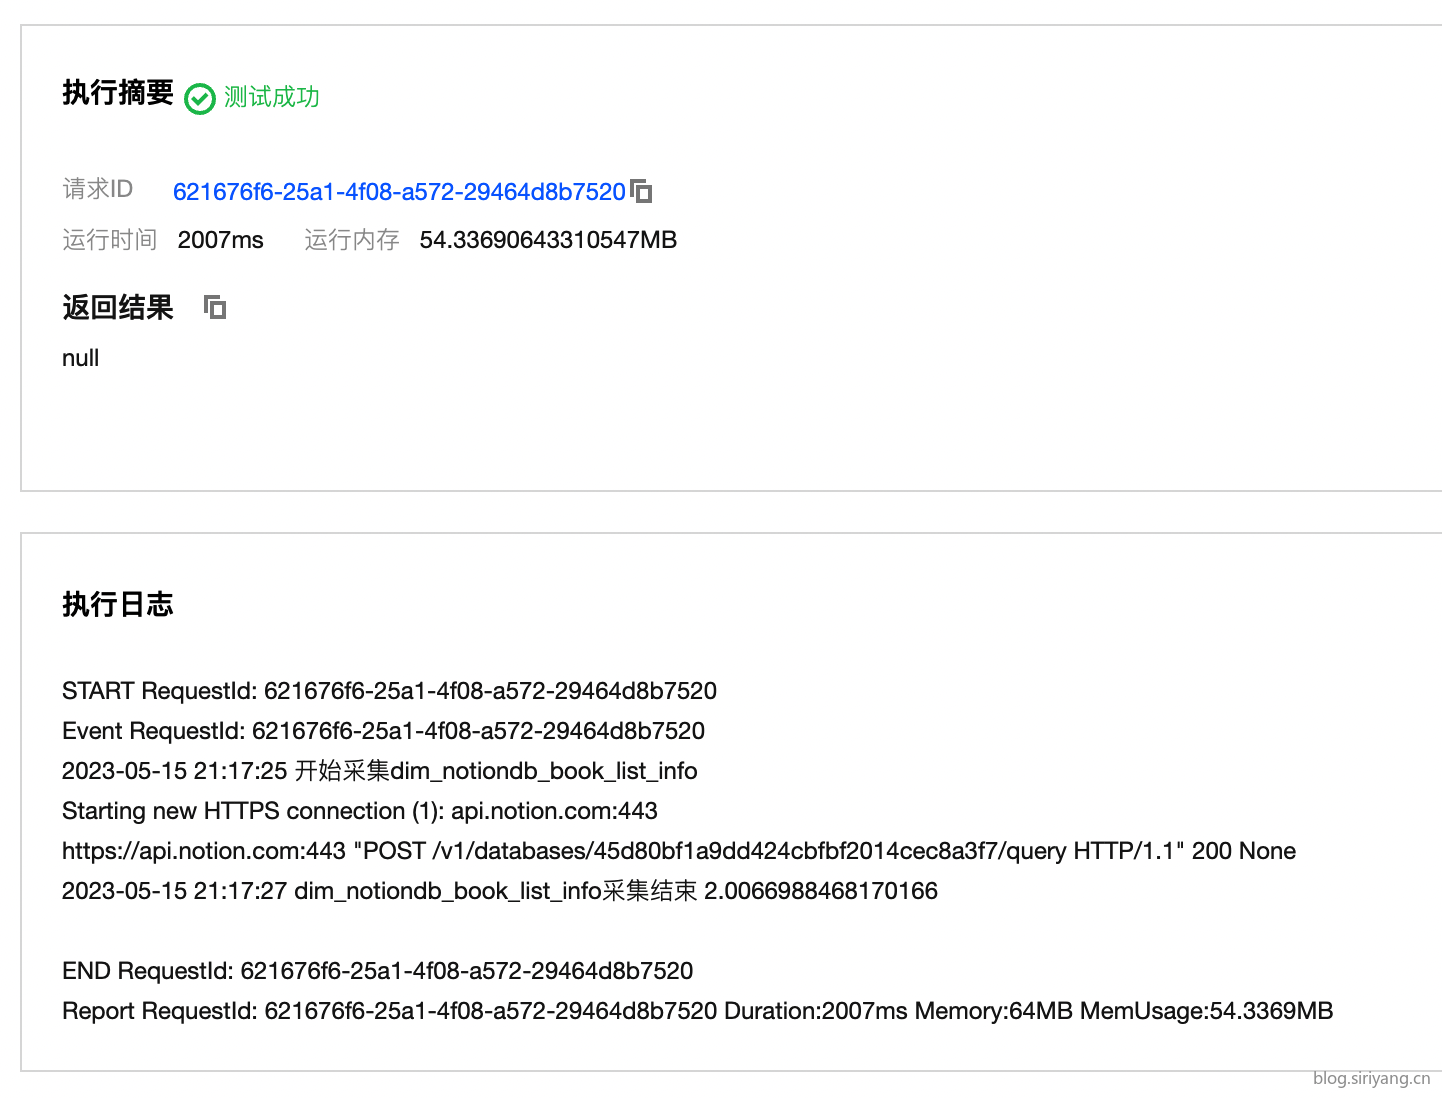Click the 采集结束 log line

(500, 891)
